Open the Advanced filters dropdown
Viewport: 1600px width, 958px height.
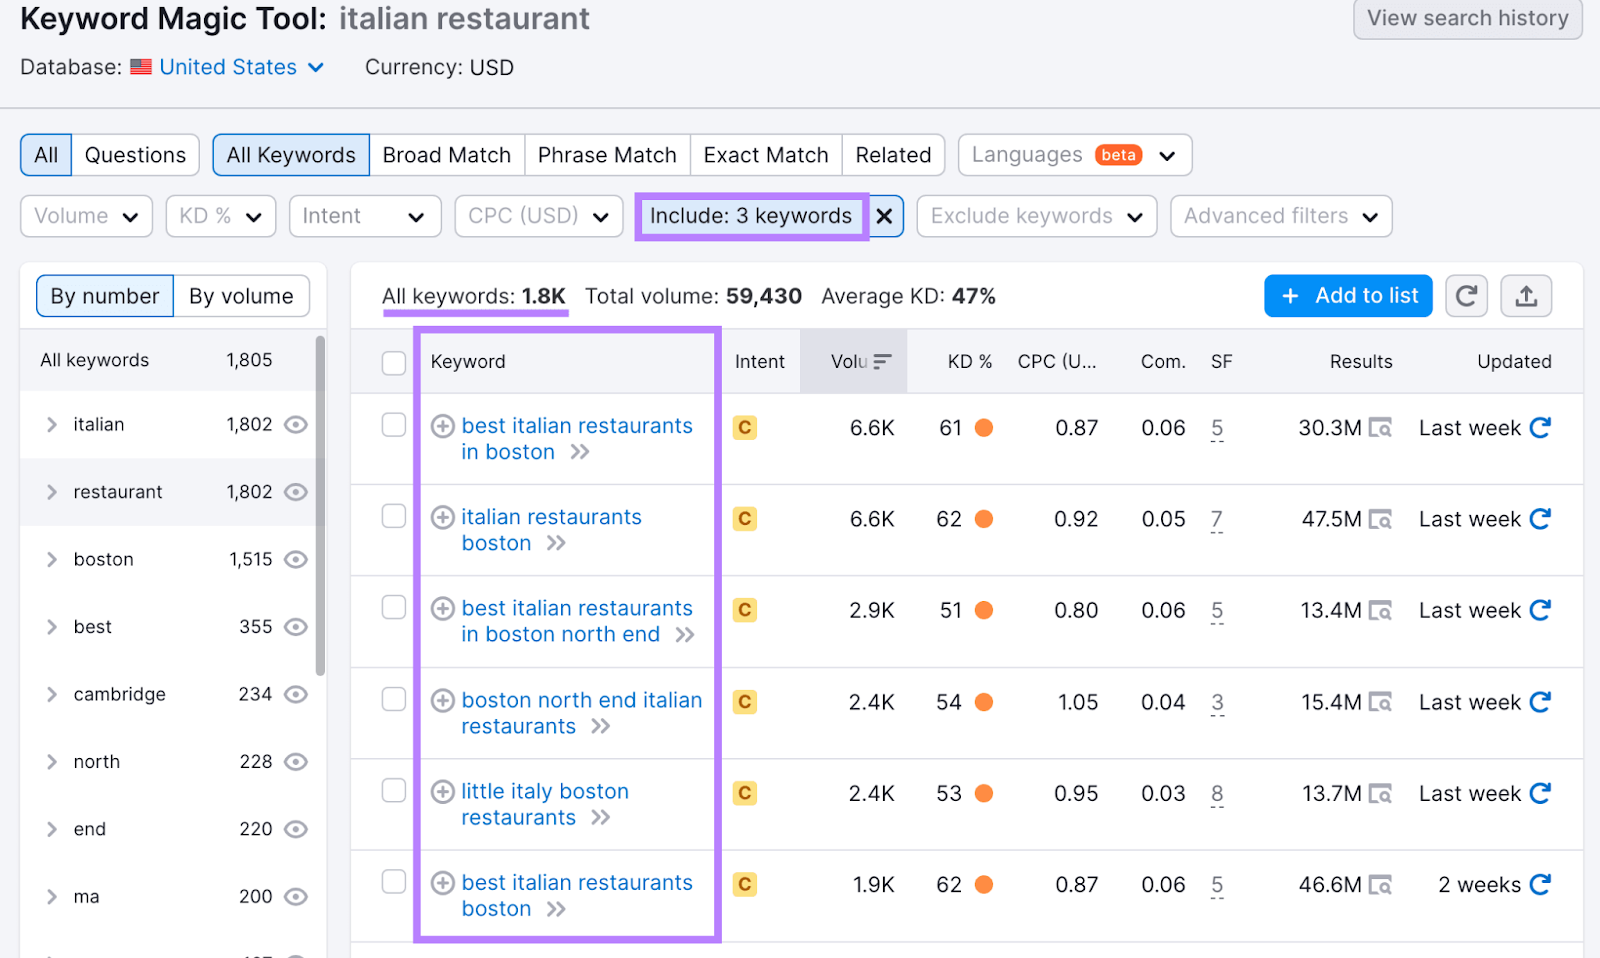1280,216
